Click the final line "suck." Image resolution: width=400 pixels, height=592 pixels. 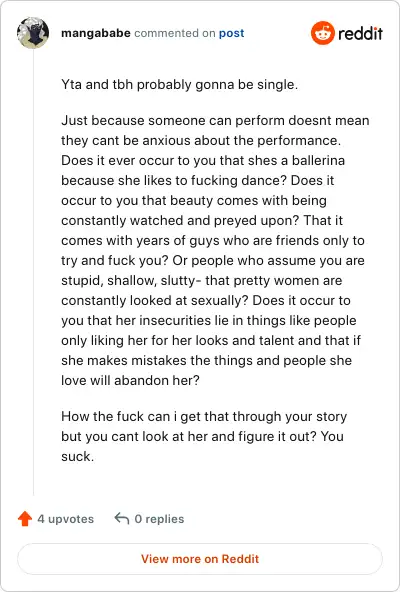(77, 456)
